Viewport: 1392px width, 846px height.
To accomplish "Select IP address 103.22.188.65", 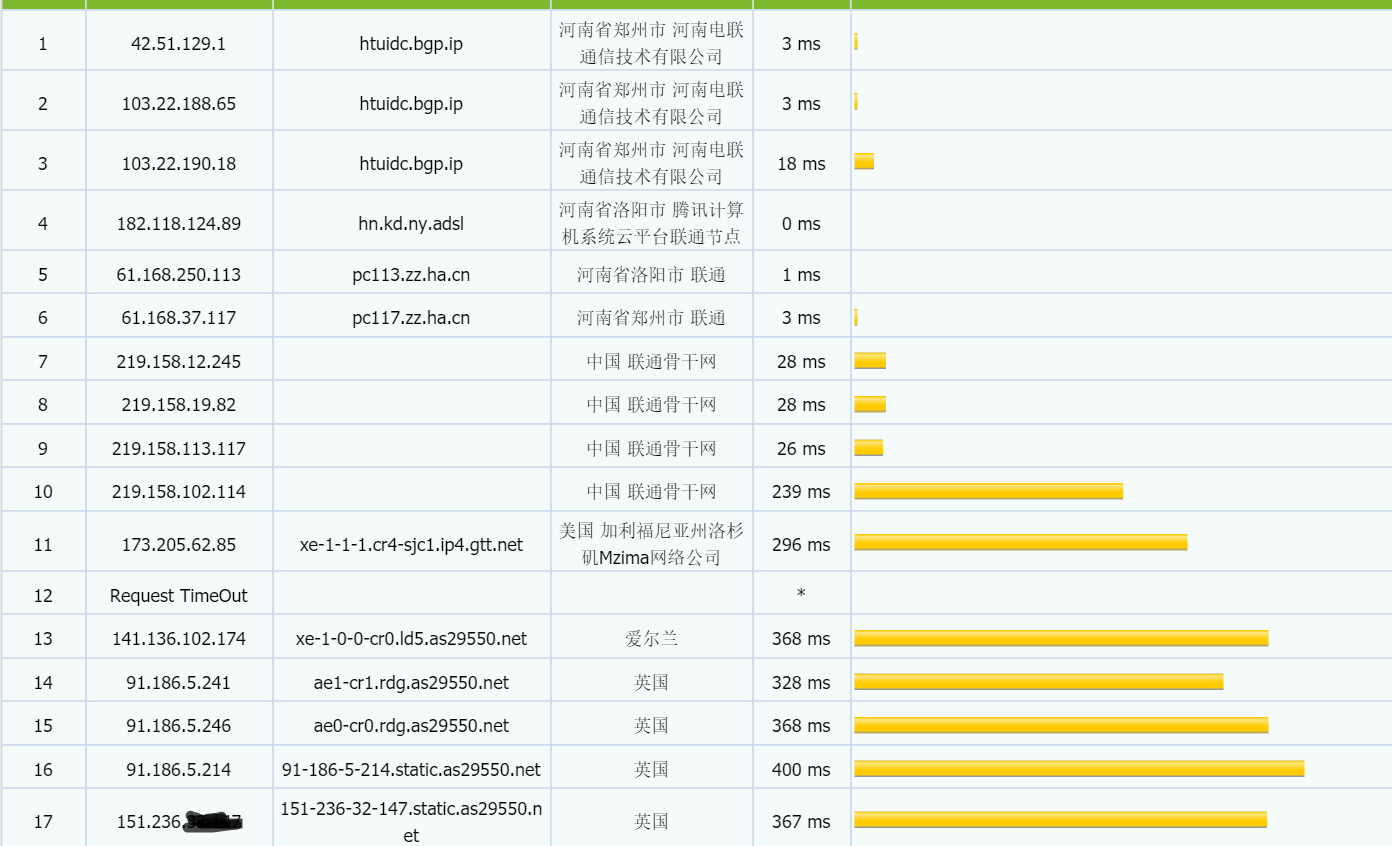I will click(178, 104).
